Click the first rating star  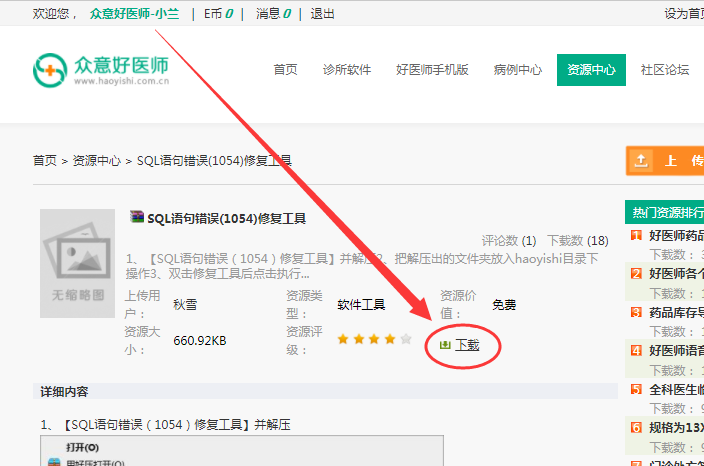pos(343,339)
